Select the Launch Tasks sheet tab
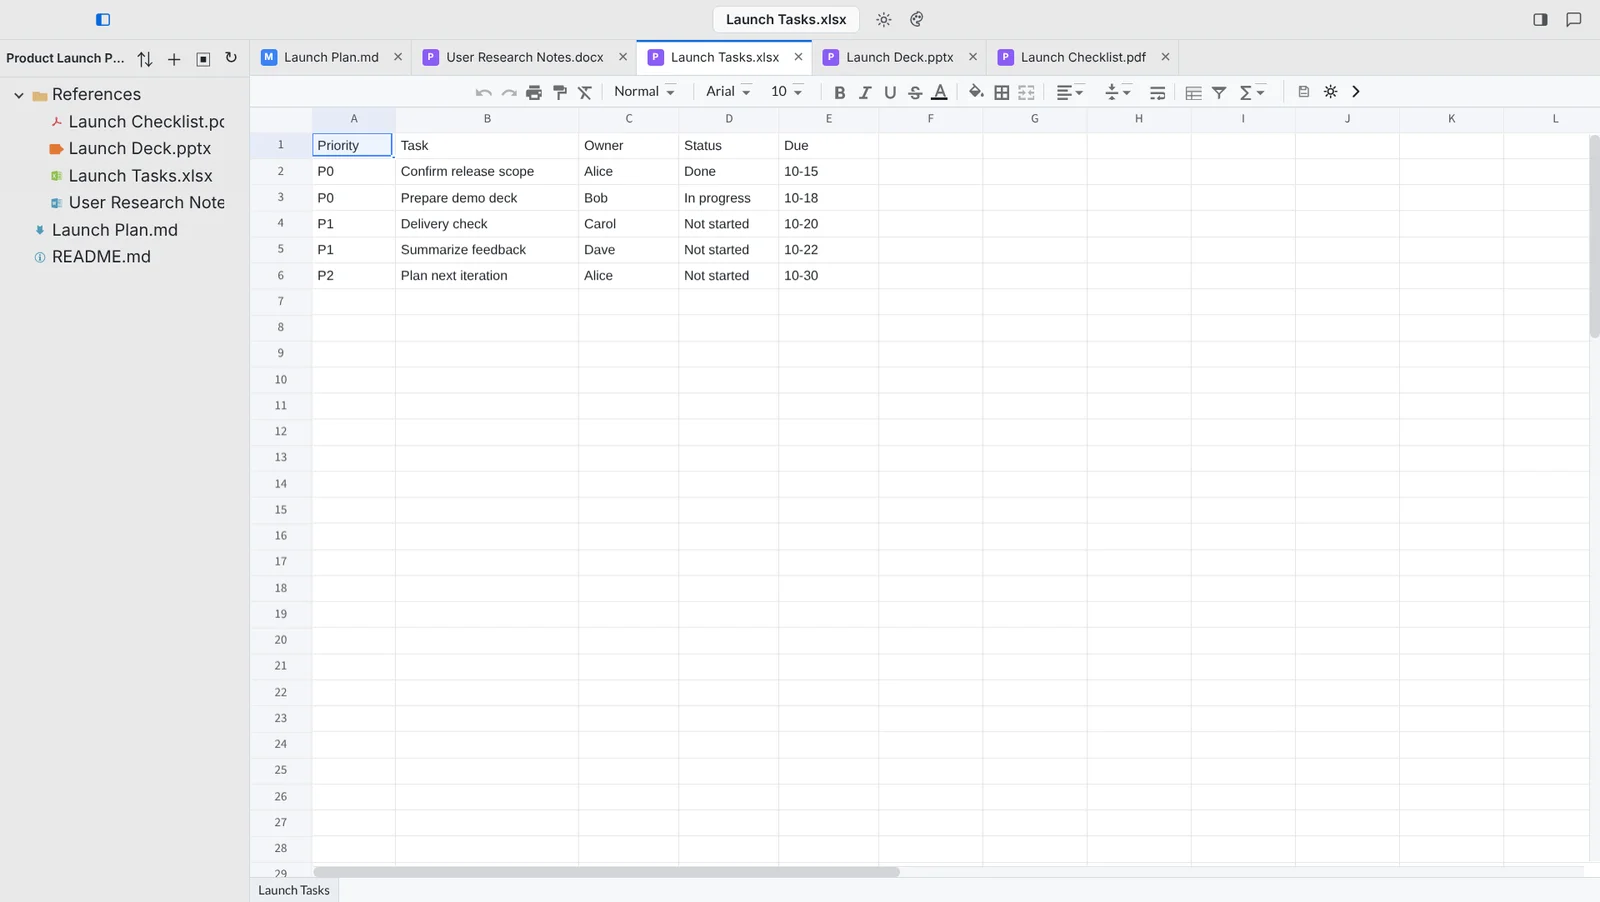1600x902 pixels. pos(294,890)
